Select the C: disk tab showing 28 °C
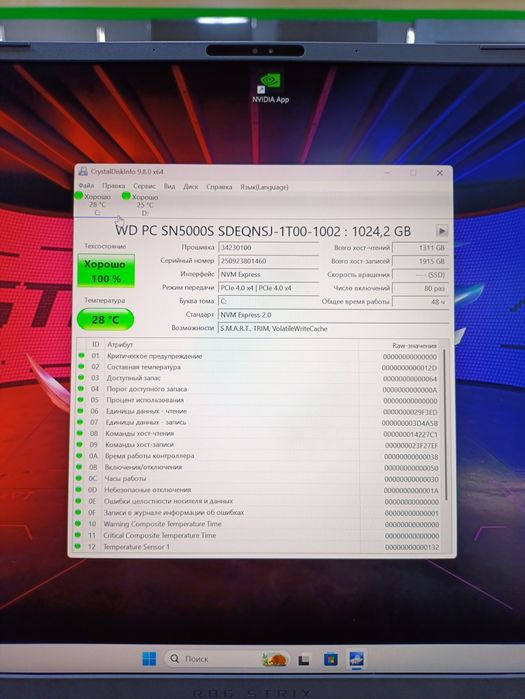 (94, 204)
